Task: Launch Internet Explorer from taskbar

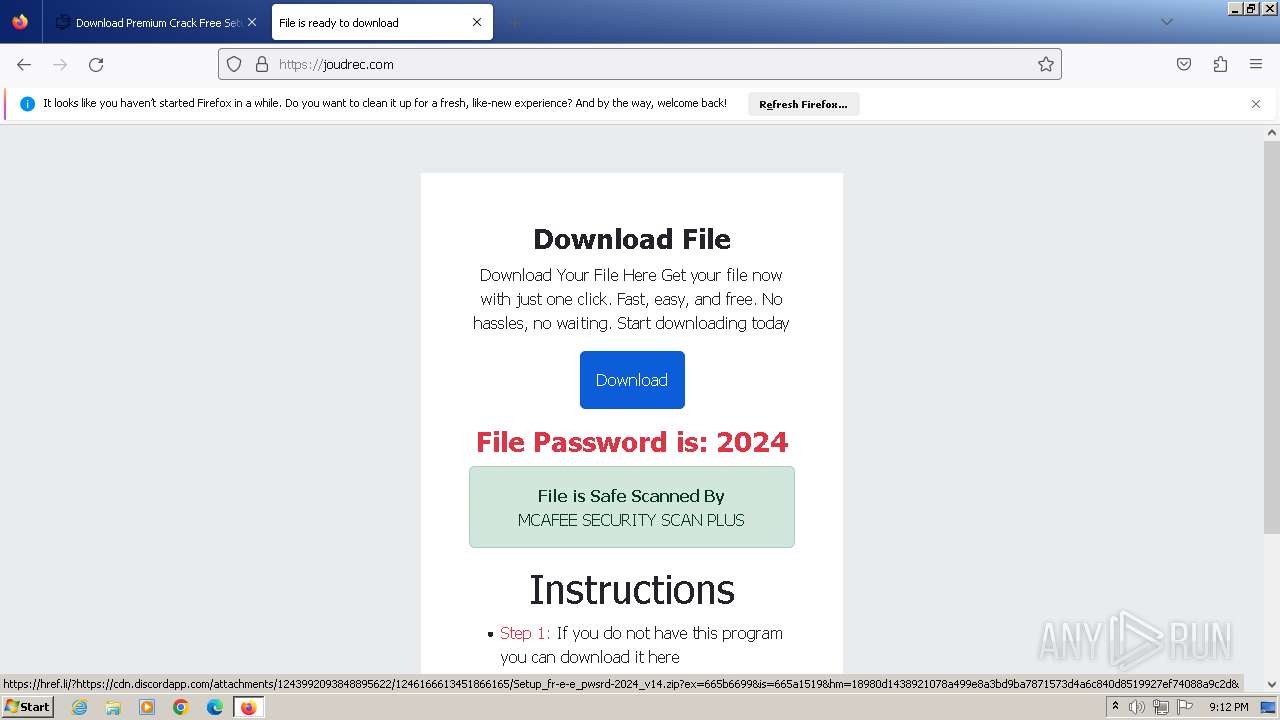Action: coord(79,707)
